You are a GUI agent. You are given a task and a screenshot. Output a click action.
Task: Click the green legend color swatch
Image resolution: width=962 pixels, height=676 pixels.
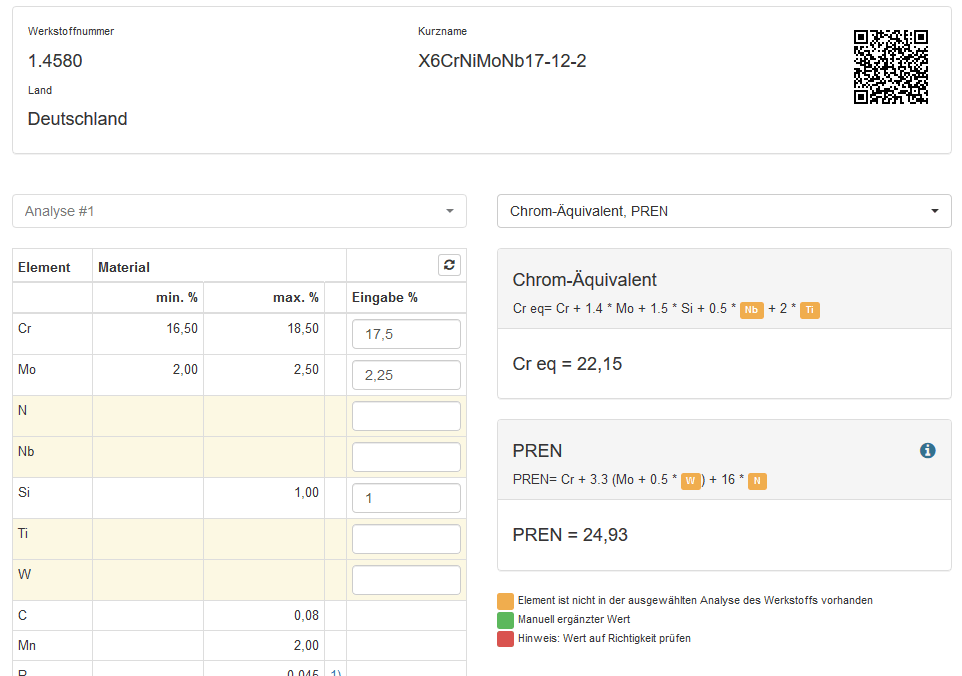coord(505,620)
